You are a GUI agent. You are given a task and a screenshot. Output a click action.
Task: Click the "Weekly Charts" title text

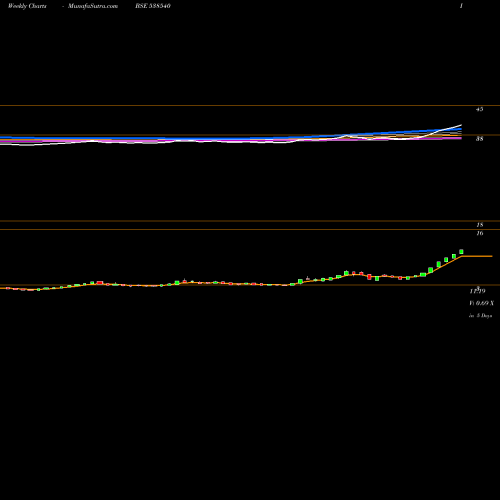point(27,6)
